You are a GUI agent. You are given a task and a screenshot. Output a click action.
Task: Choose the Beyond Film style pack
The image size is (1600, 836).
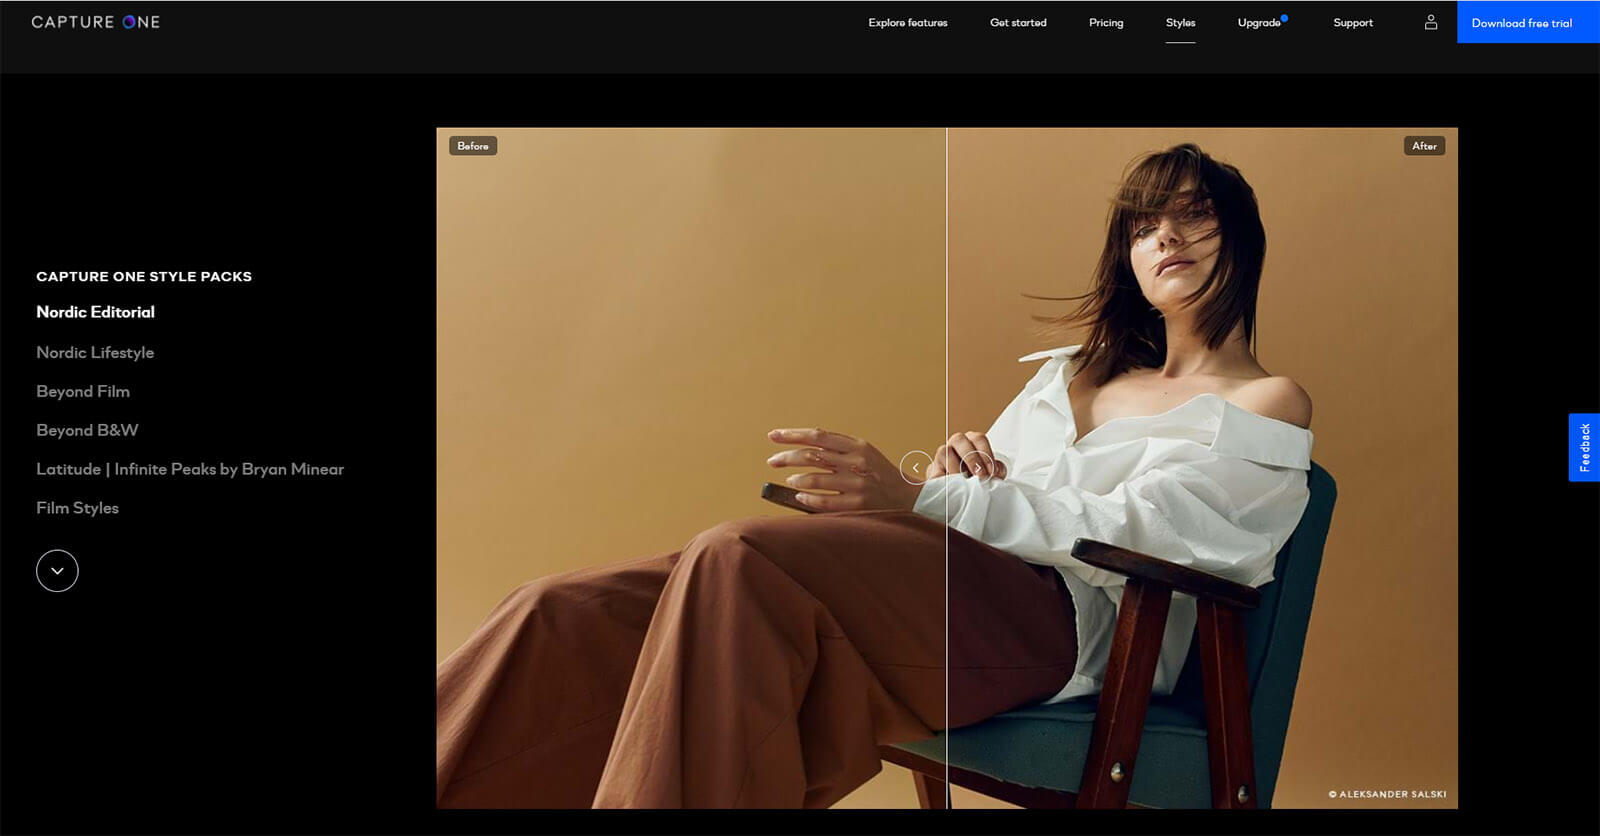pos(83,391)
